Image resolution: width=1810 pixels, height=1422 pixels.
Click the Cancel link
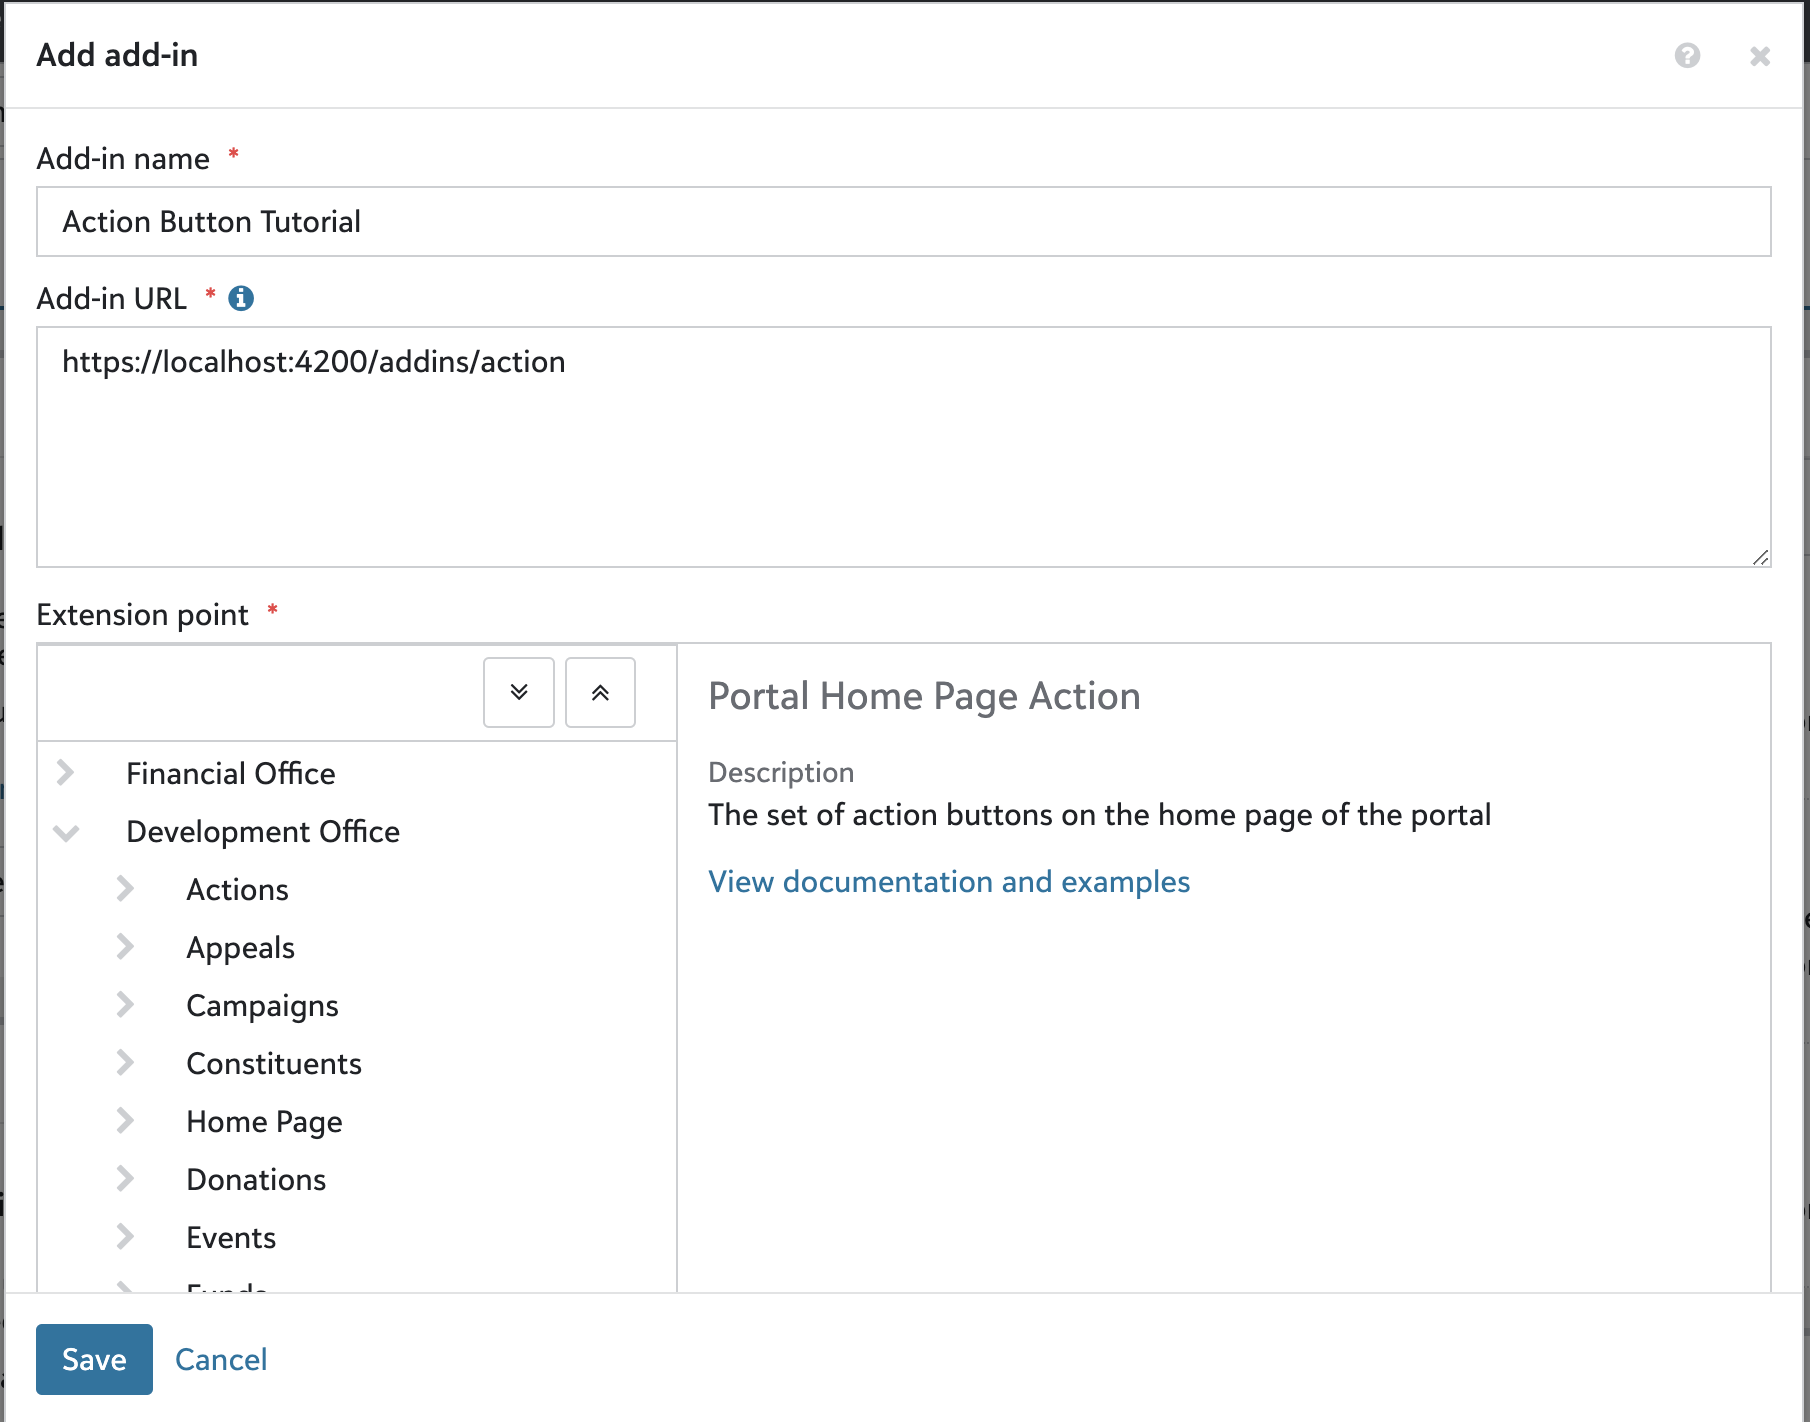[221, 1359]
